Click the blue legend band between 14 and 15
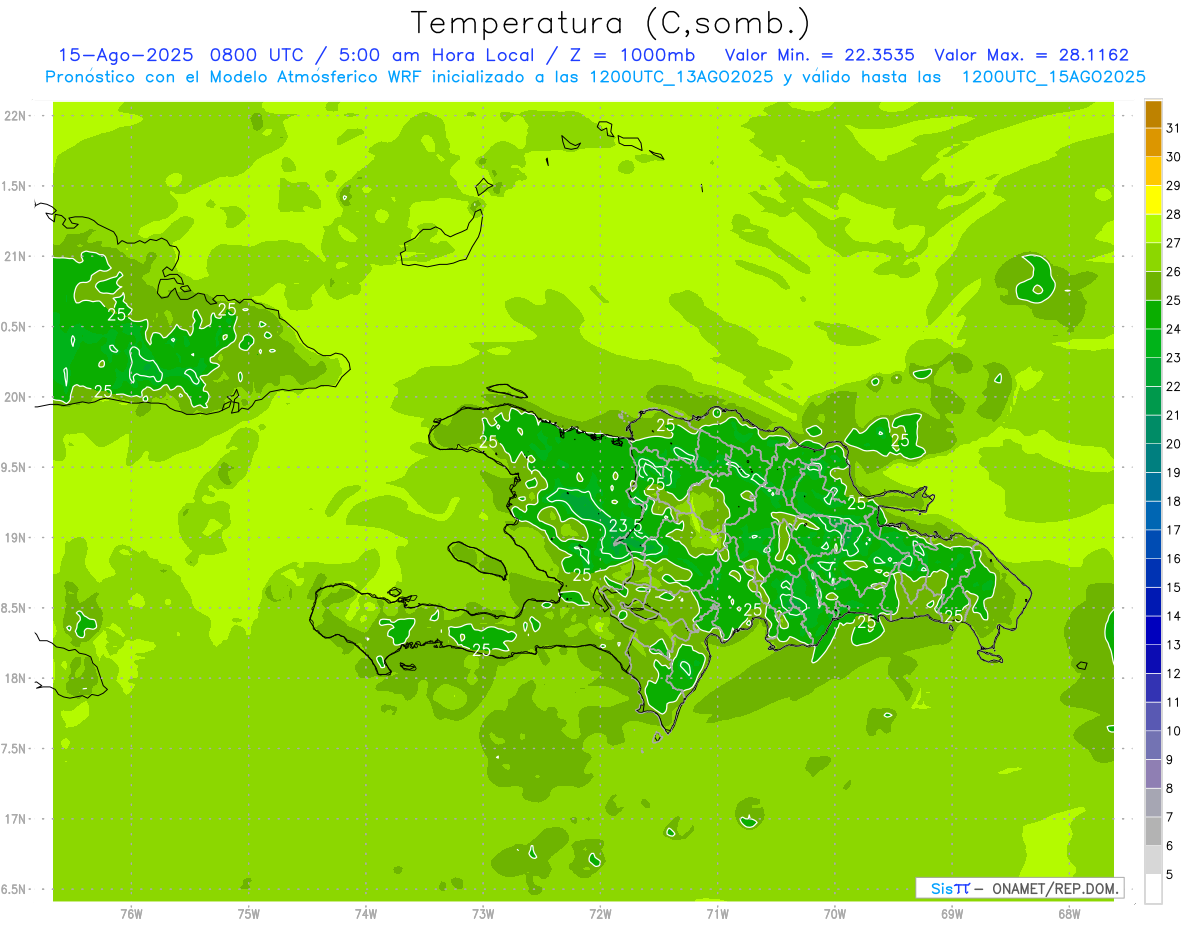 1154,601
